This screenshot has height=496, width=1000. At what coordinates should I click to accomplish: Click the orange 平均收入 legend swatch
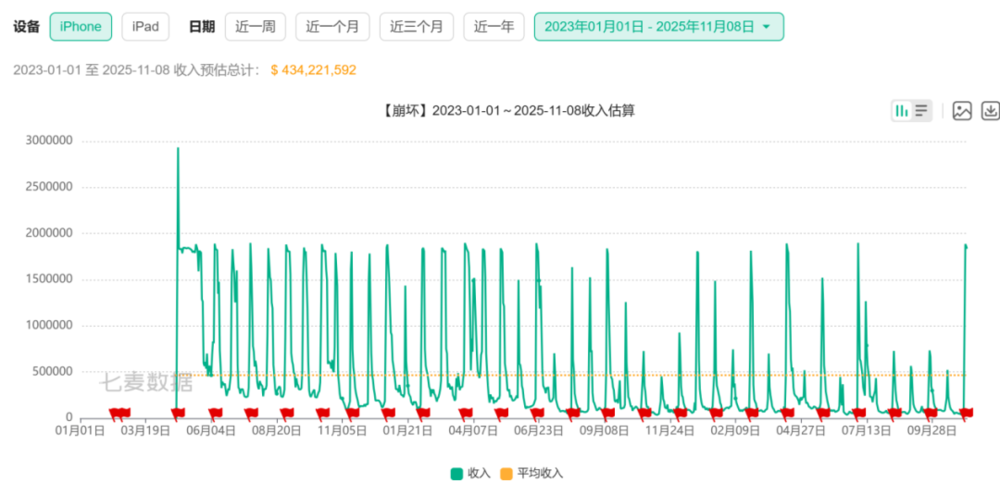506,473
